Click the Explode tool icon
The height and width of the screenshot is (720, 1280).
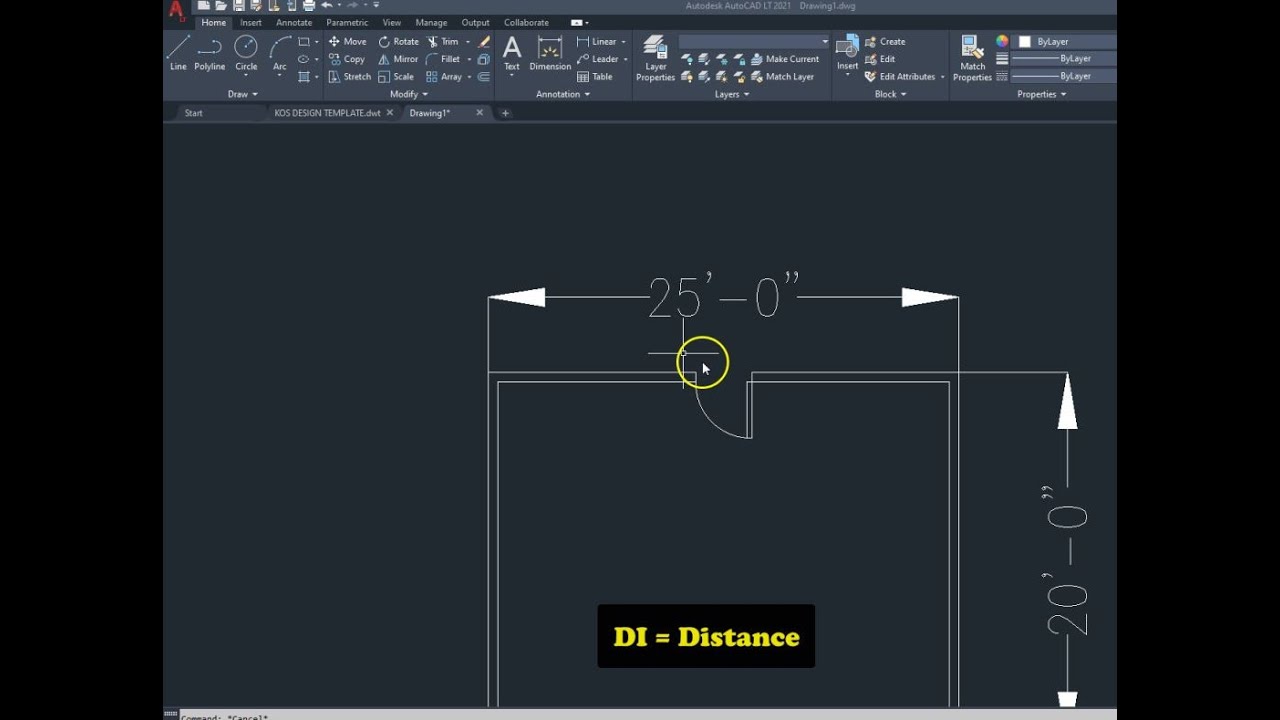coord(484,59)
